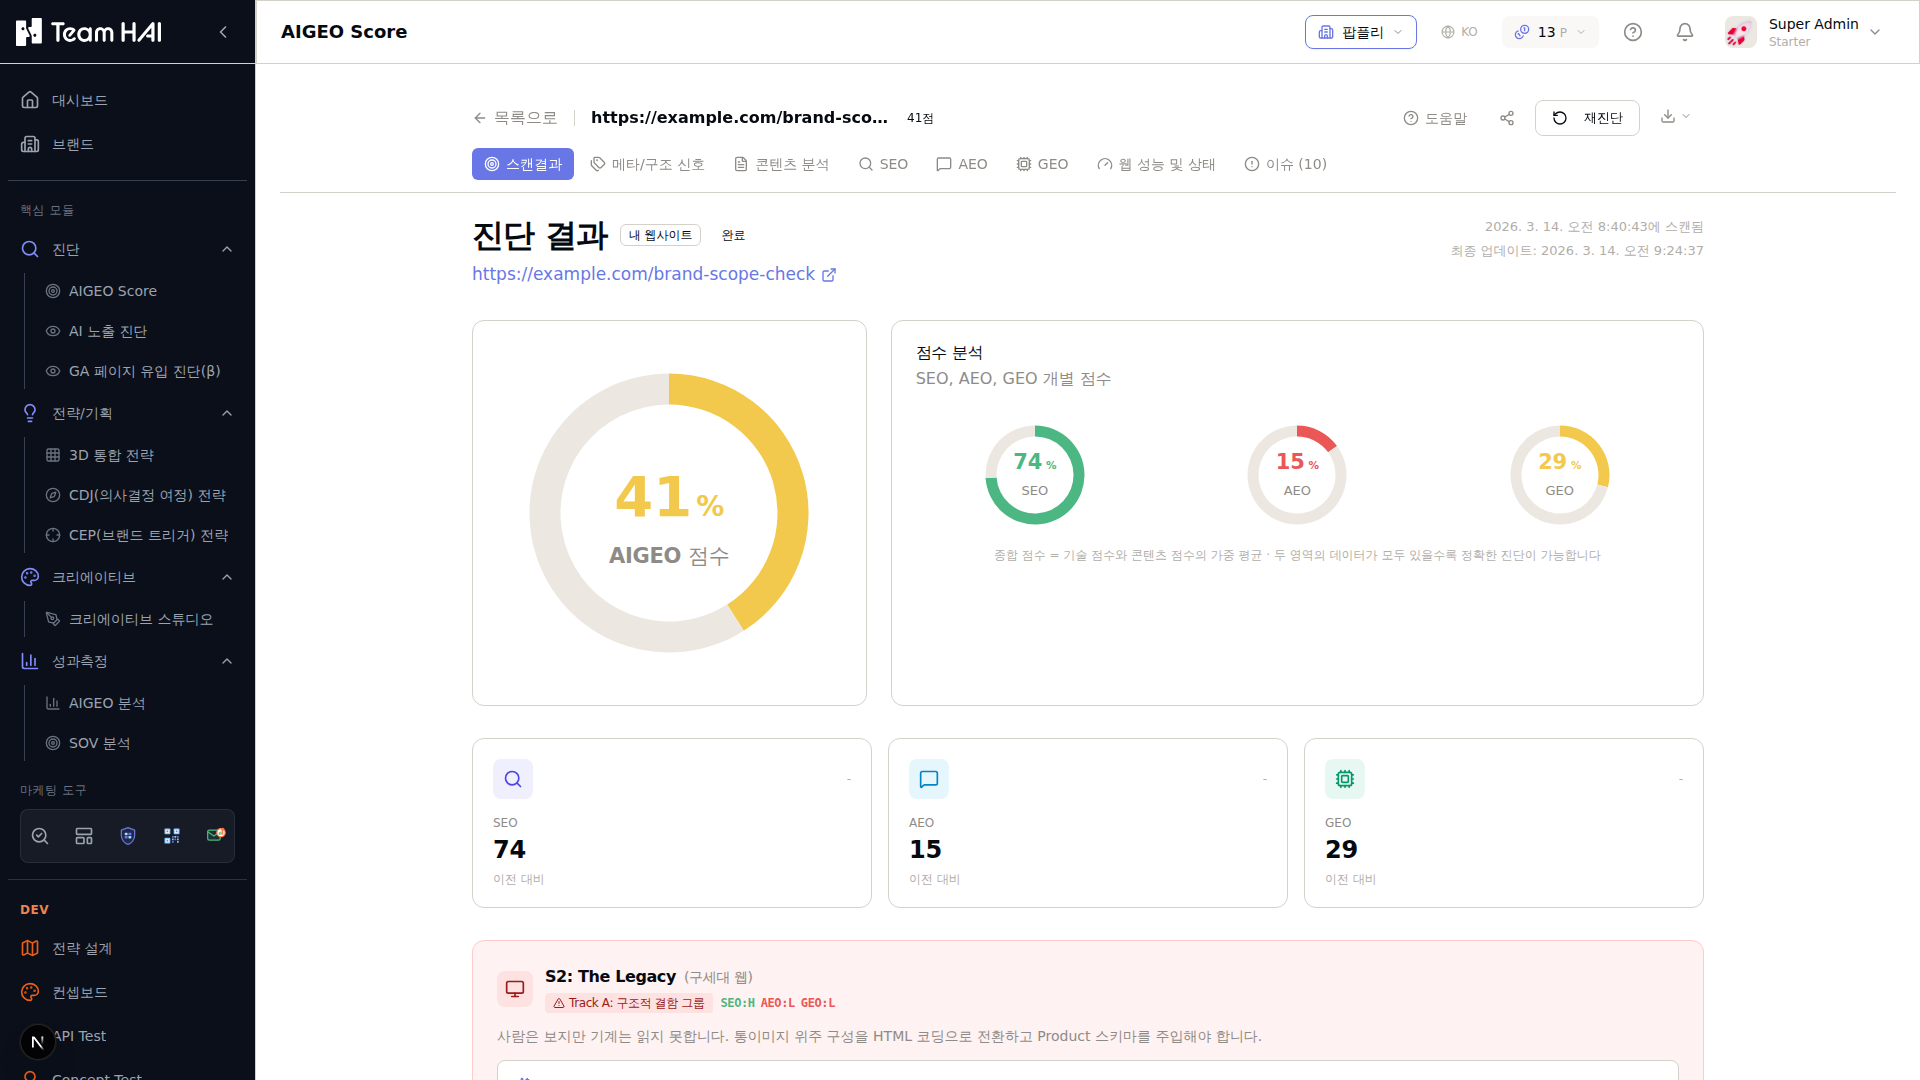
Task: Click the QR code marketing tool icon
Action: 172,836
